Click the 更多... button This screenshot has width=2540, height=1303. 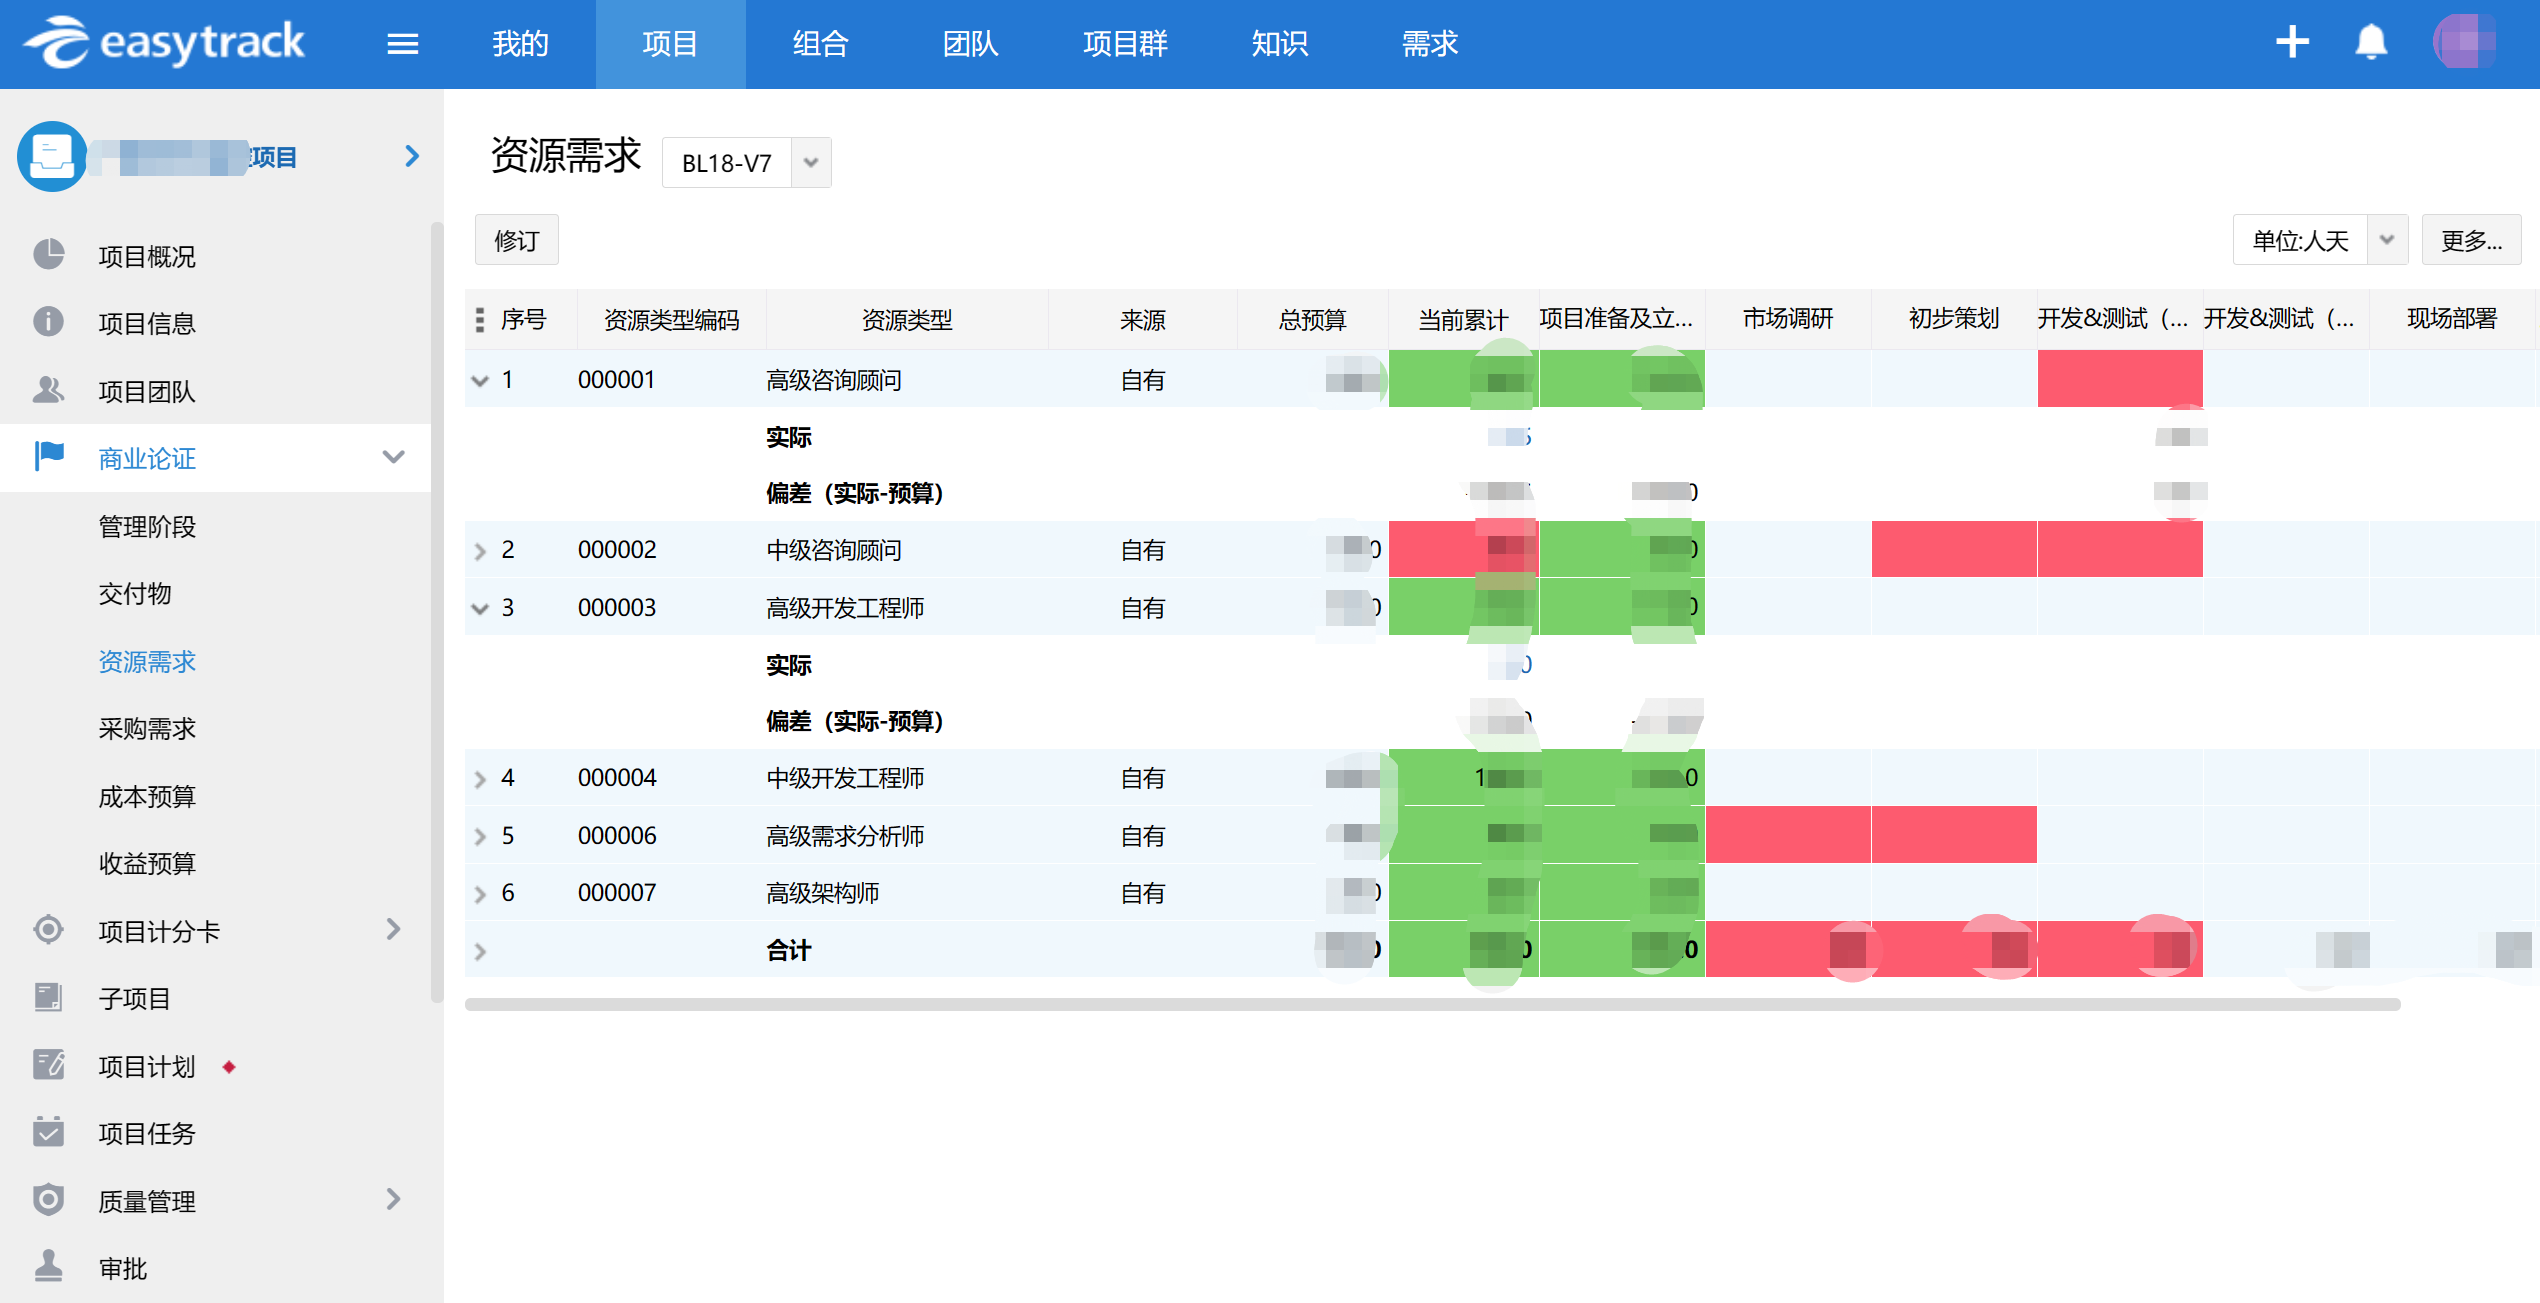(2471, 240)
